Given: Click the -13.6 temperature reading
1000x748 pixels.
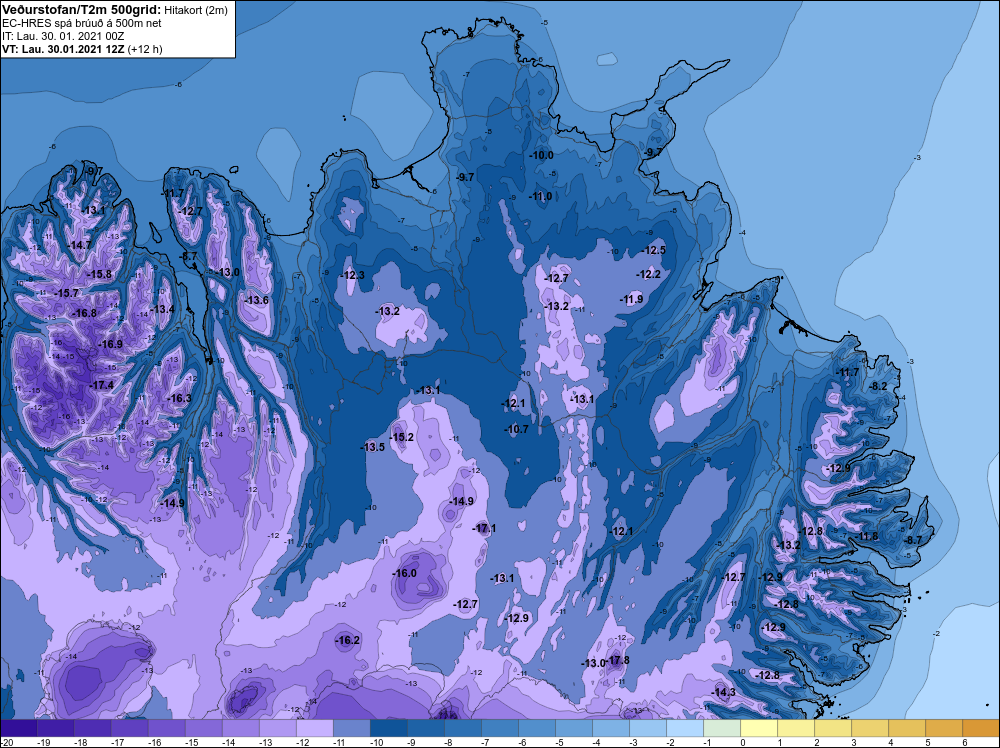Looking at the screenshot, I should (256, 300).
